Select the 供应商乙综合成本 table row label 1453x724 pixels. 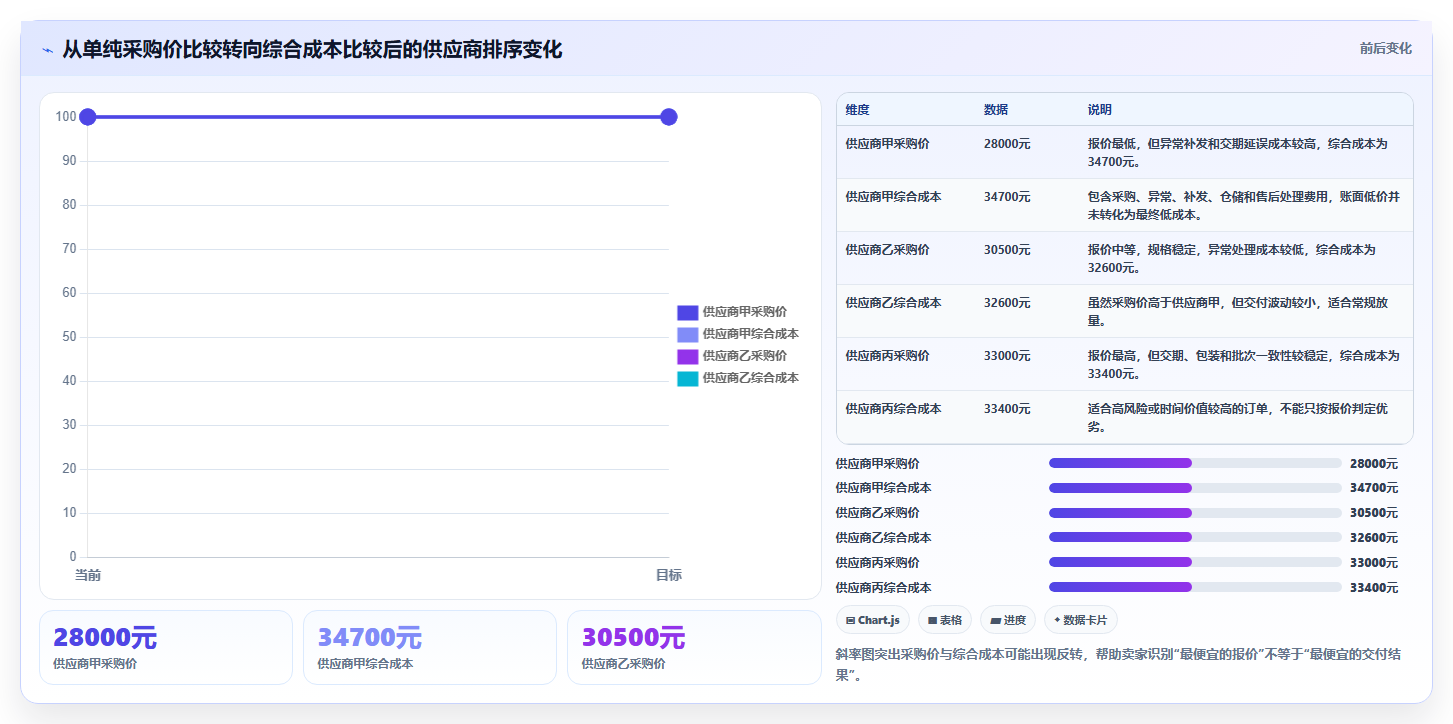pos(893,303)
